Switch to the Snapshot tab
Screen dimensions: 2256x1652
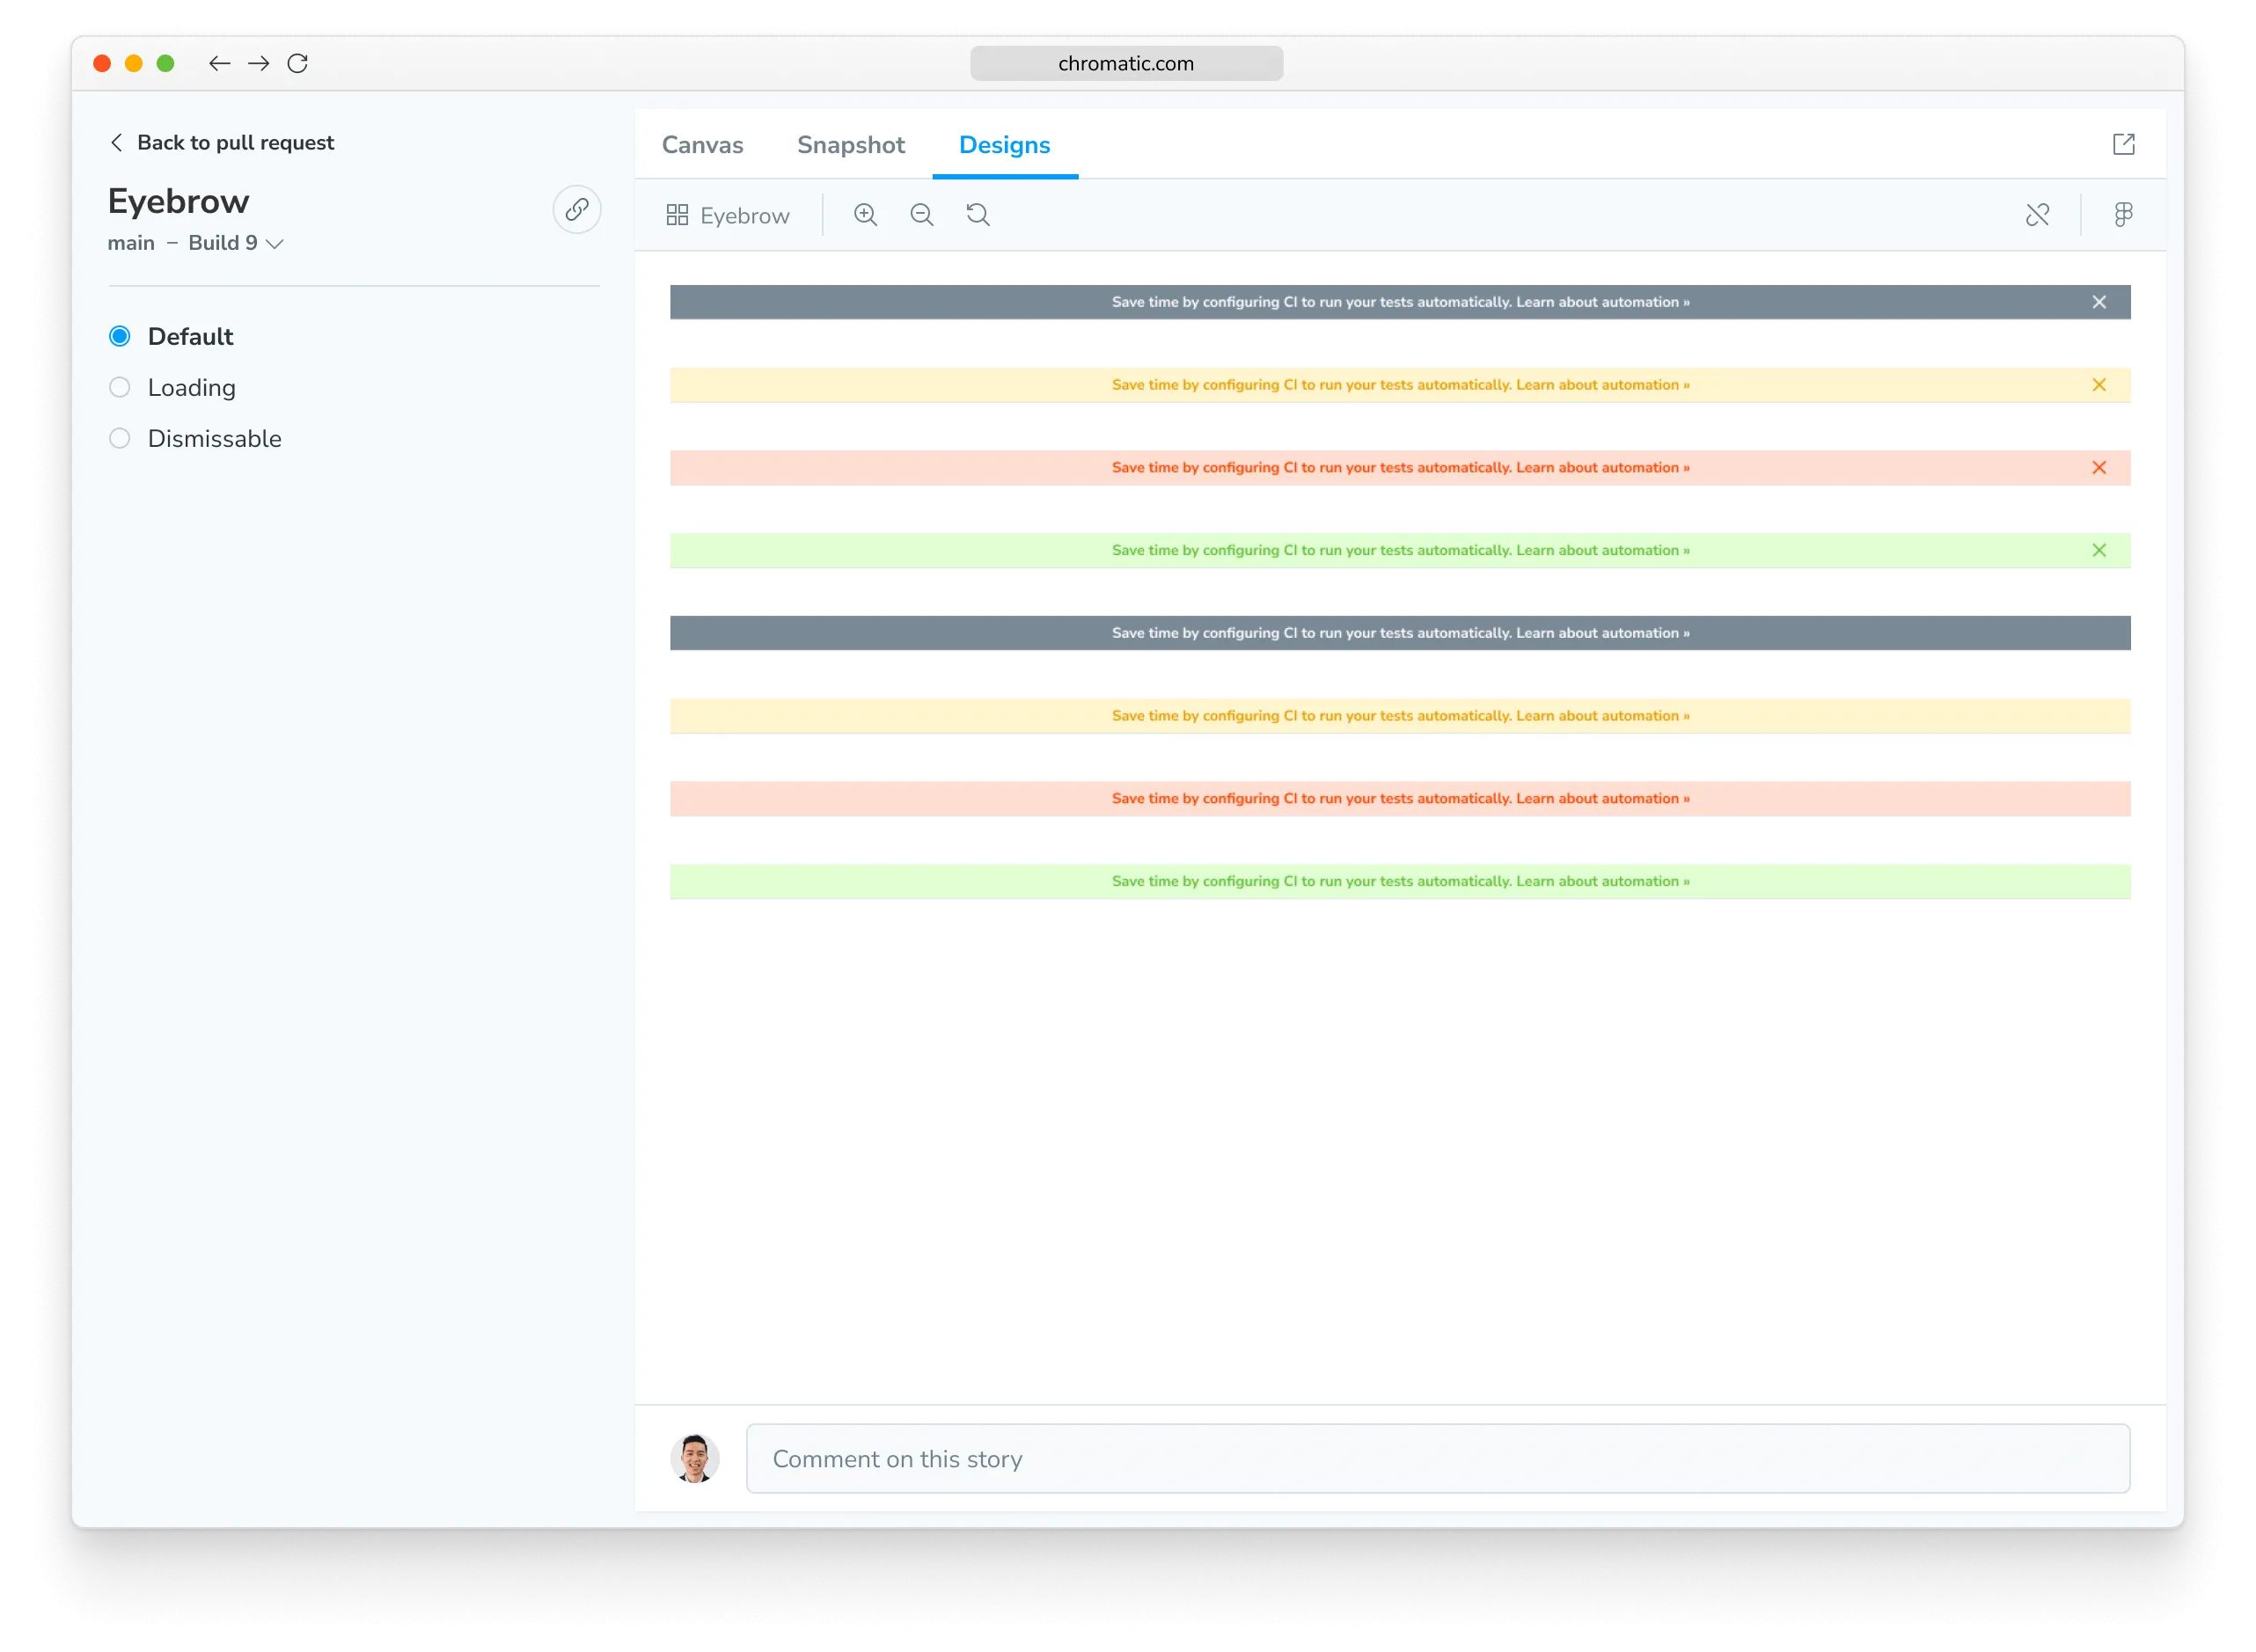click(851, 145)
